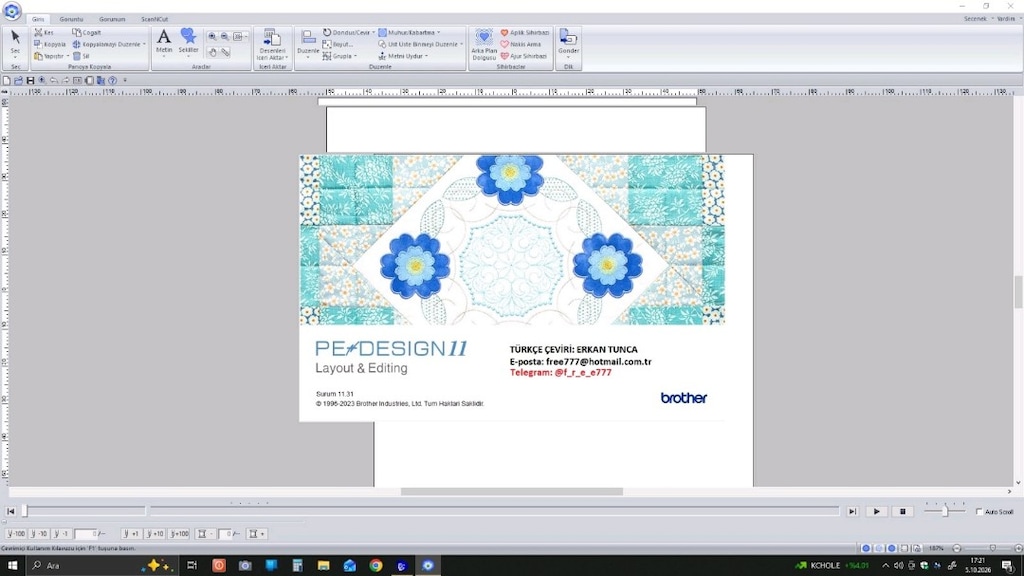Click the simulation speed slider
This screenshot has width=1024, height=576.
click(x=944, y=511)
